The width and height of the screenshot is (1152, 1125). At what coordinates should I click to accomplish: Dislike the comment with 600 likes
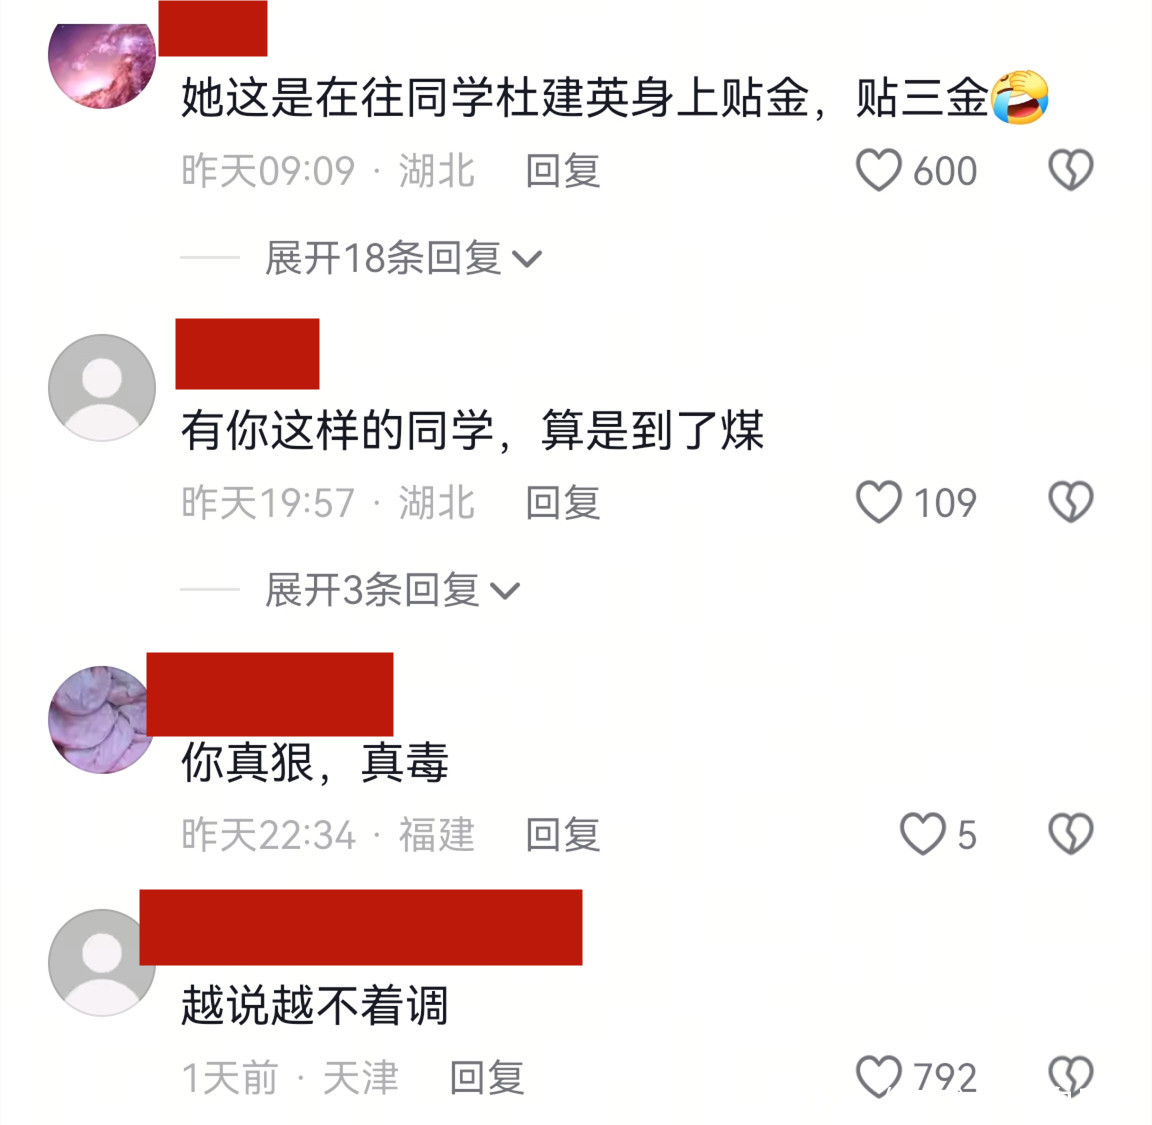1070,170
